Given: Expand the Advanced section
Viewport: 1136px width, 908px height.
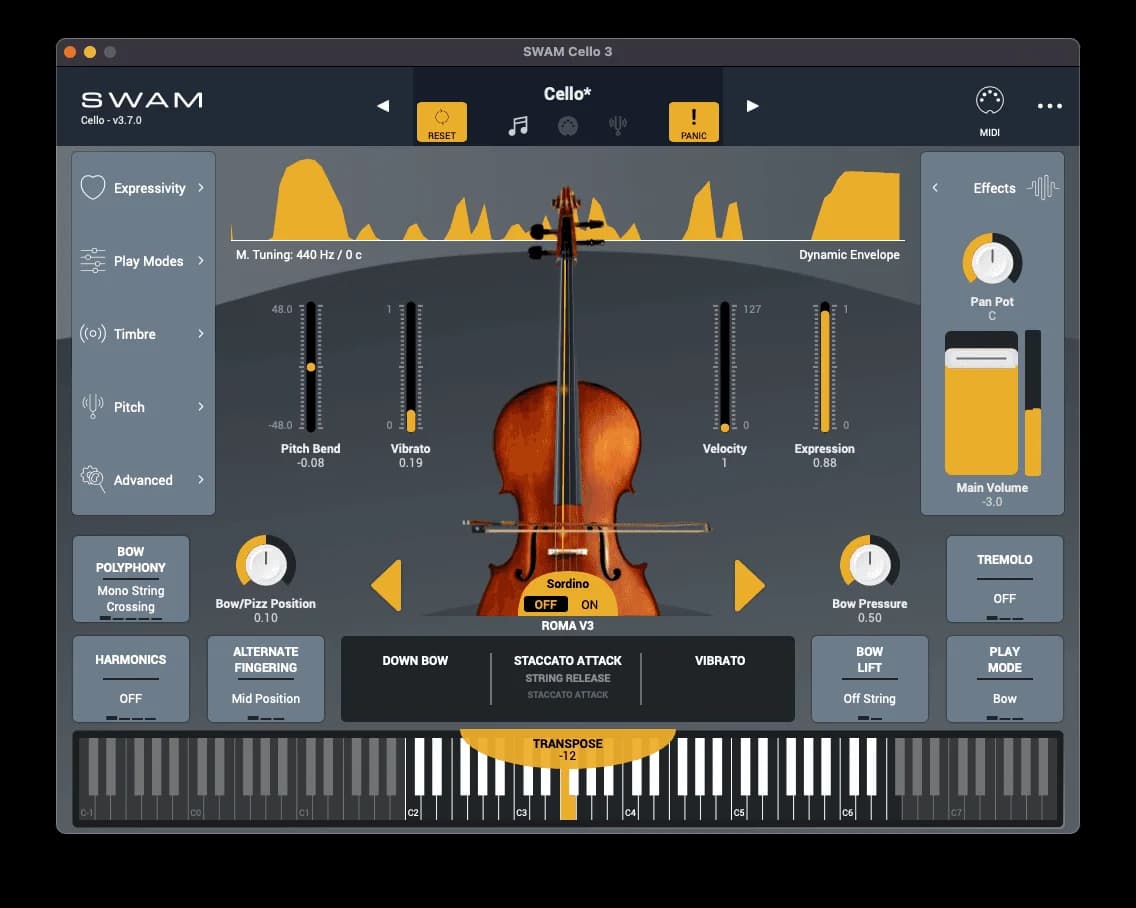Looking at the screenshot, I should click(91, 480).
